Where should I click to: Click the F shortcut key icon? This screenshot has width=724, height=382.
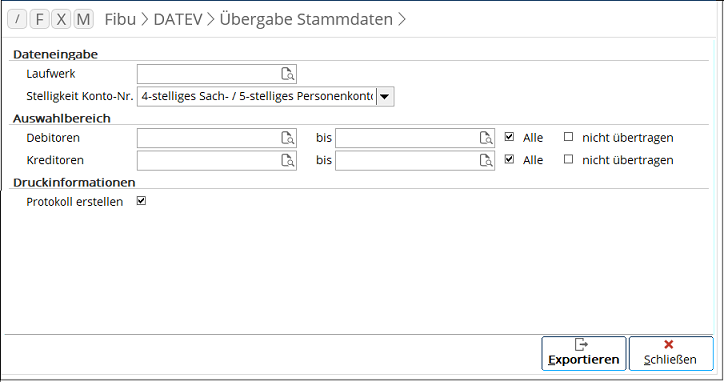coord(39,19)
